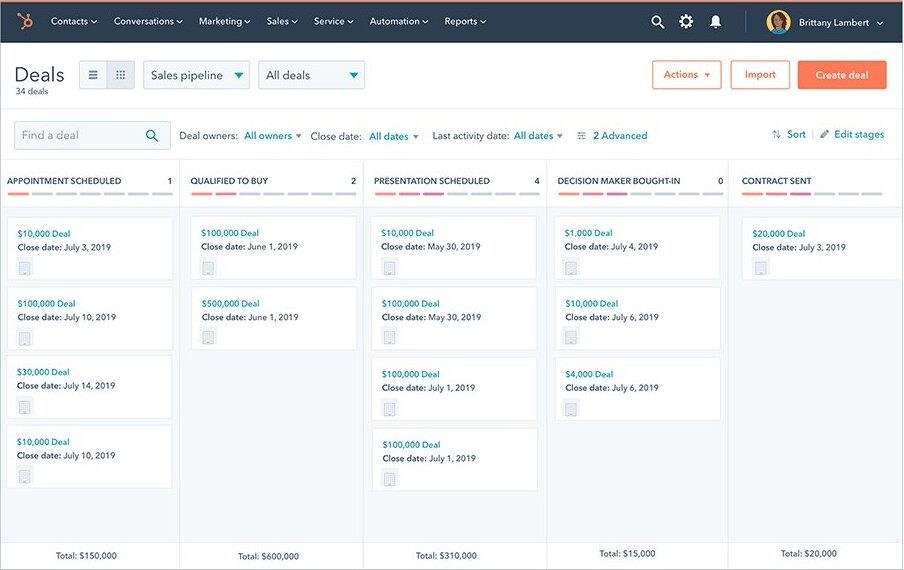Click the 34 deals count text

coord(32,92)
